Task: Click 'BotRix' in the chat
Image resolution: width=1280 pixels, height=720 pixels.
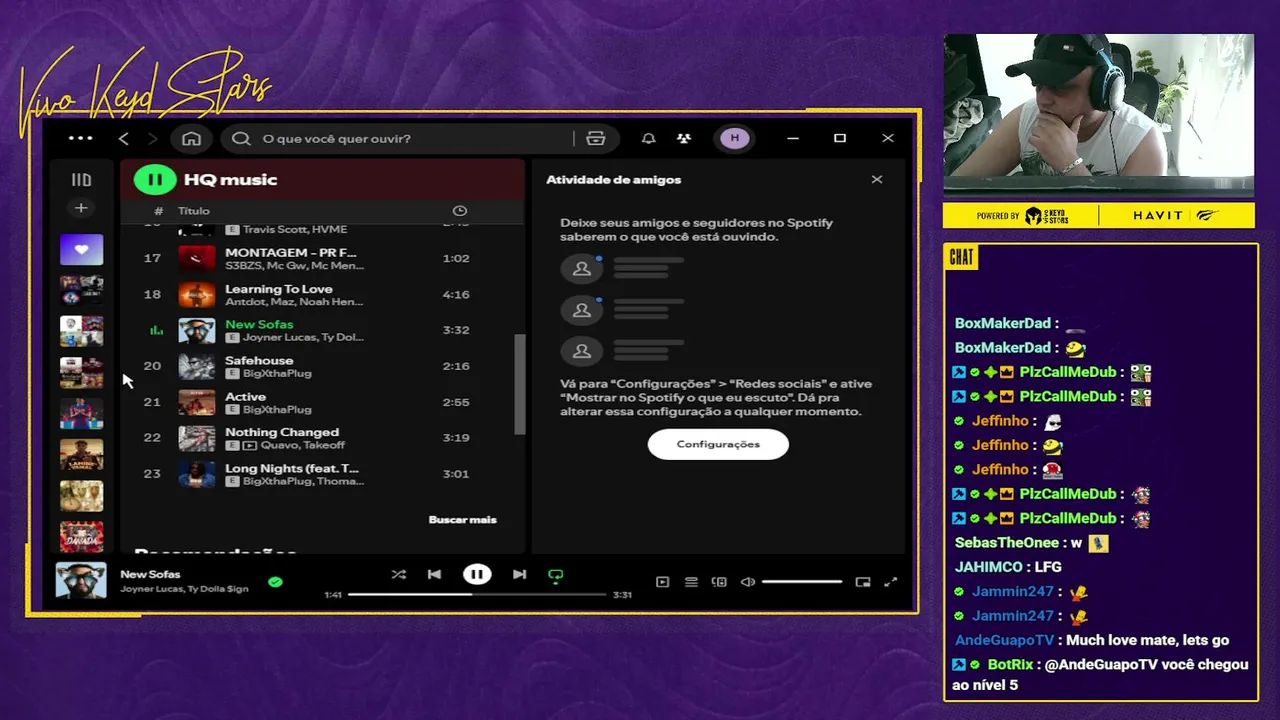Action: pyautogui.click(x=1010, y=665)
